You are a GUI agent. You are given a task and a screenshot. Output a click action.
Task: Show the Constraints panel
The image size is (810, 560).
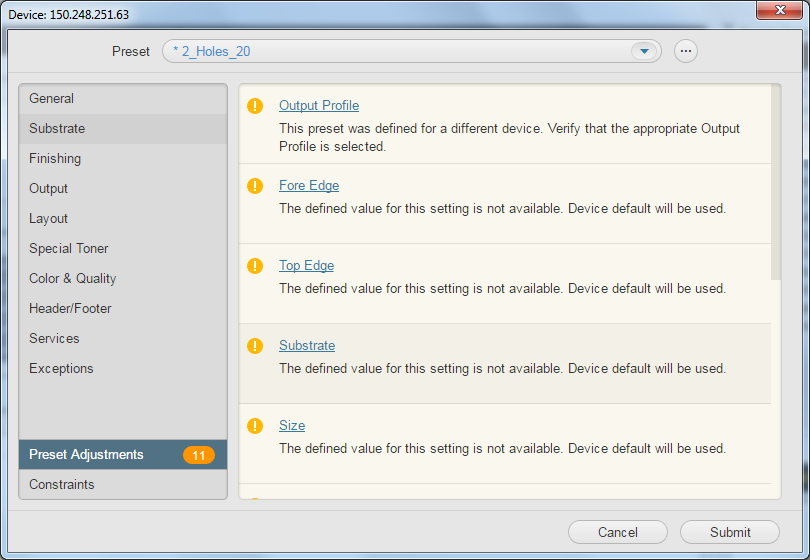[x=62, y=485]
